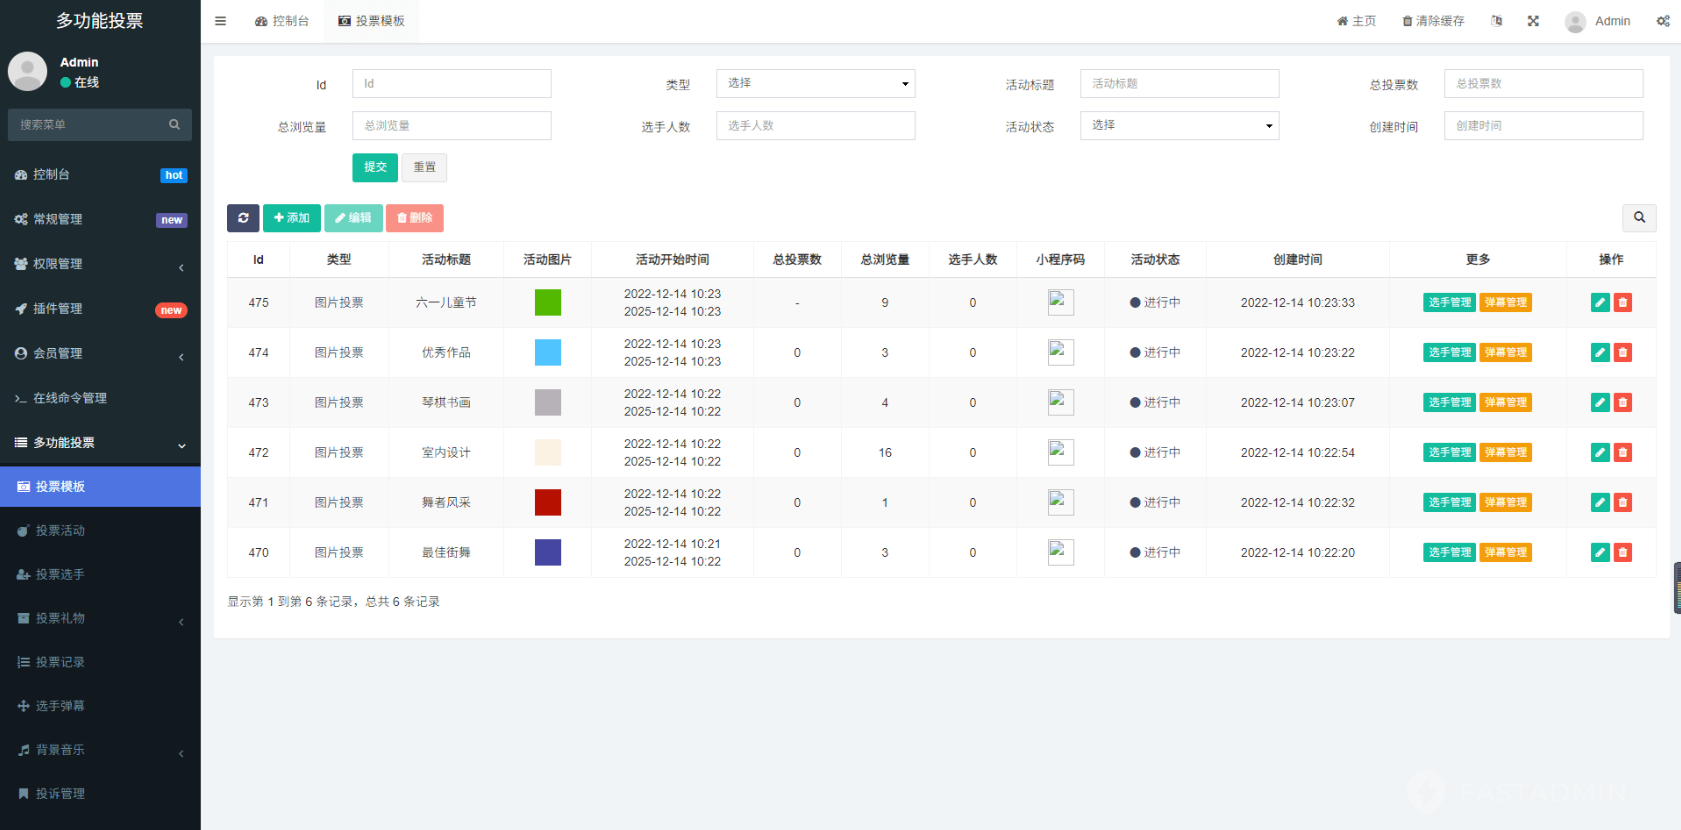Open mini program code image for row 475
Screen dimensions: 1681x830
tap(1061, 302)
